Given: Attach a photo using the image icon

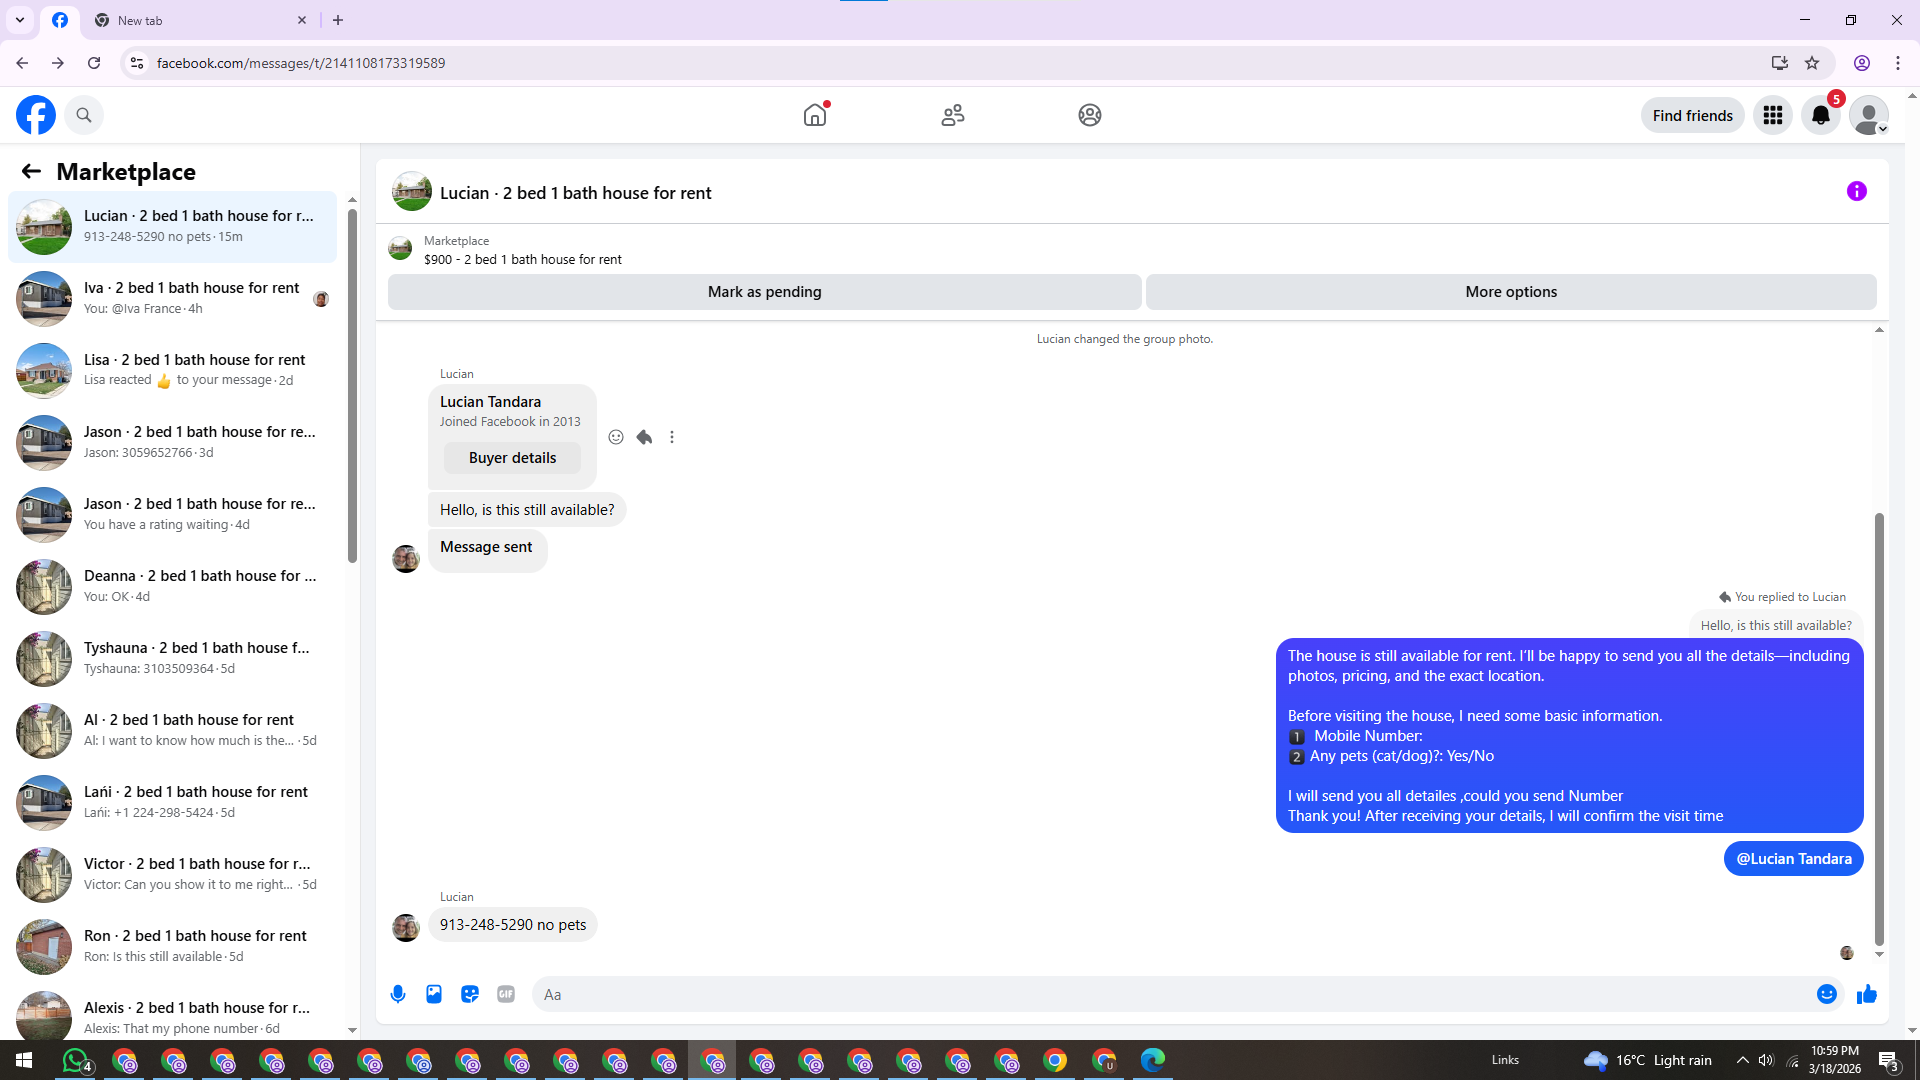Looking at the screenshot, I should [434, 994].
